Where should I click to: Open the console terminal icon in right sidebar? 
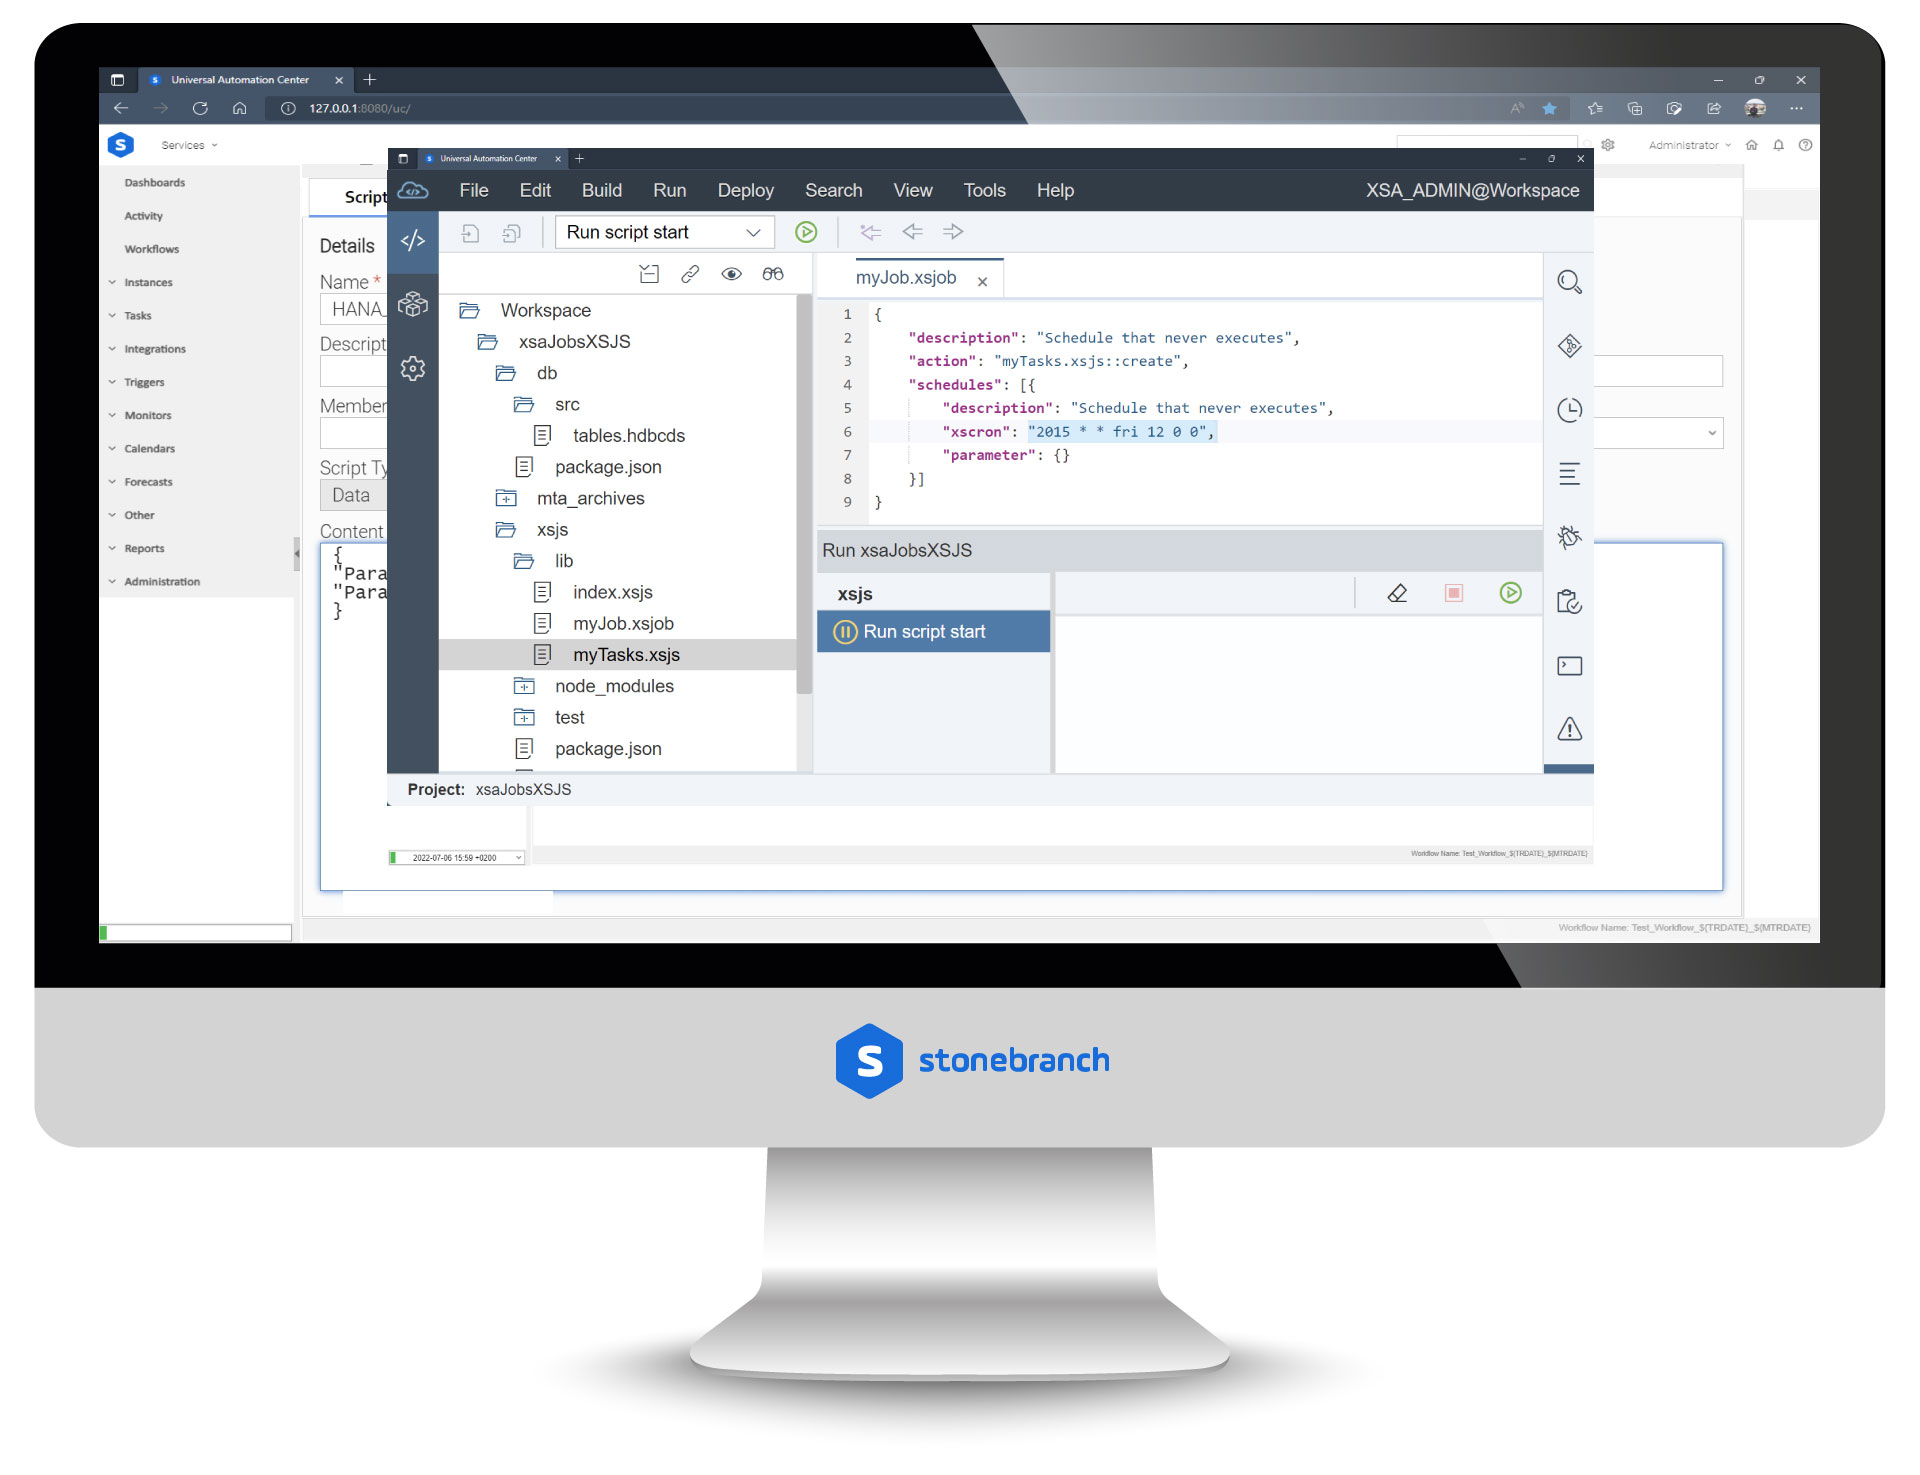coord(1569,666)
